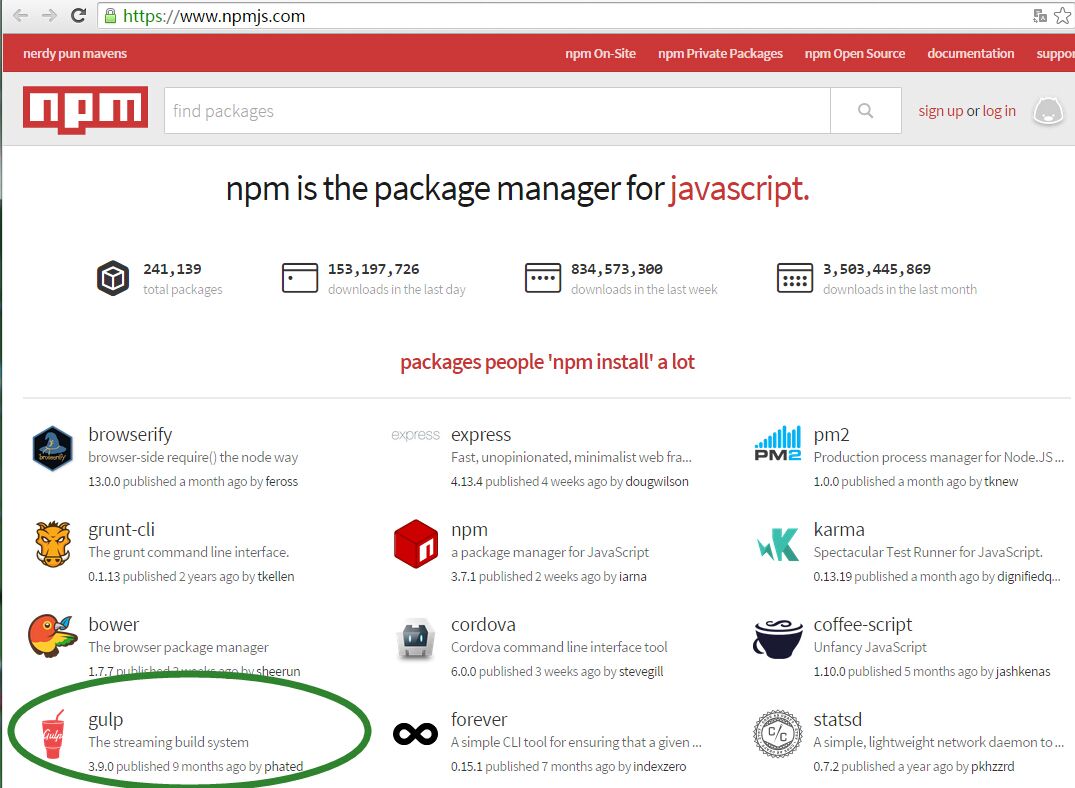1075x788 pixels.
Task: Open author dougwilson profile link
Action: click(657, 481)
